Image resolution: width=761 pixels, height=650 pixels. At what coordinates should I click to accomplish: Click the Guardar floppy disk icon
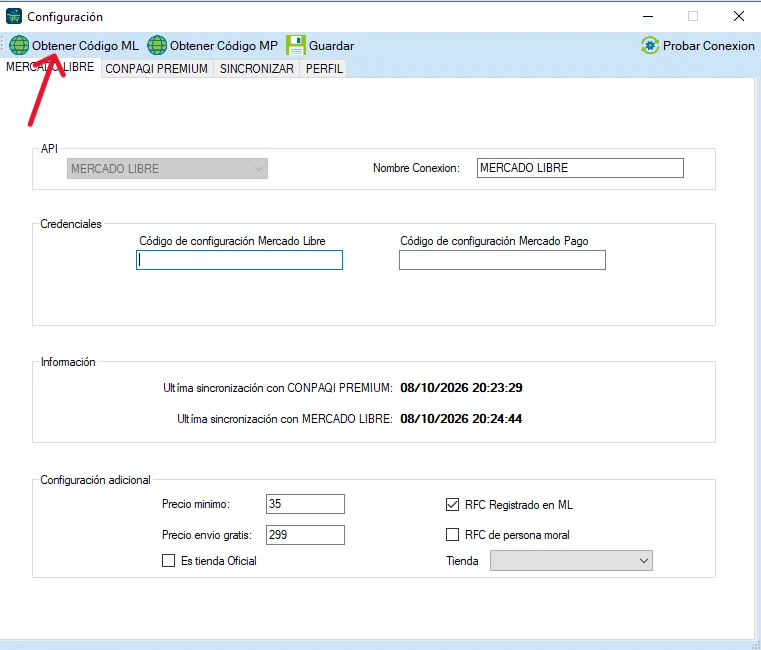(x=296, y=45)
